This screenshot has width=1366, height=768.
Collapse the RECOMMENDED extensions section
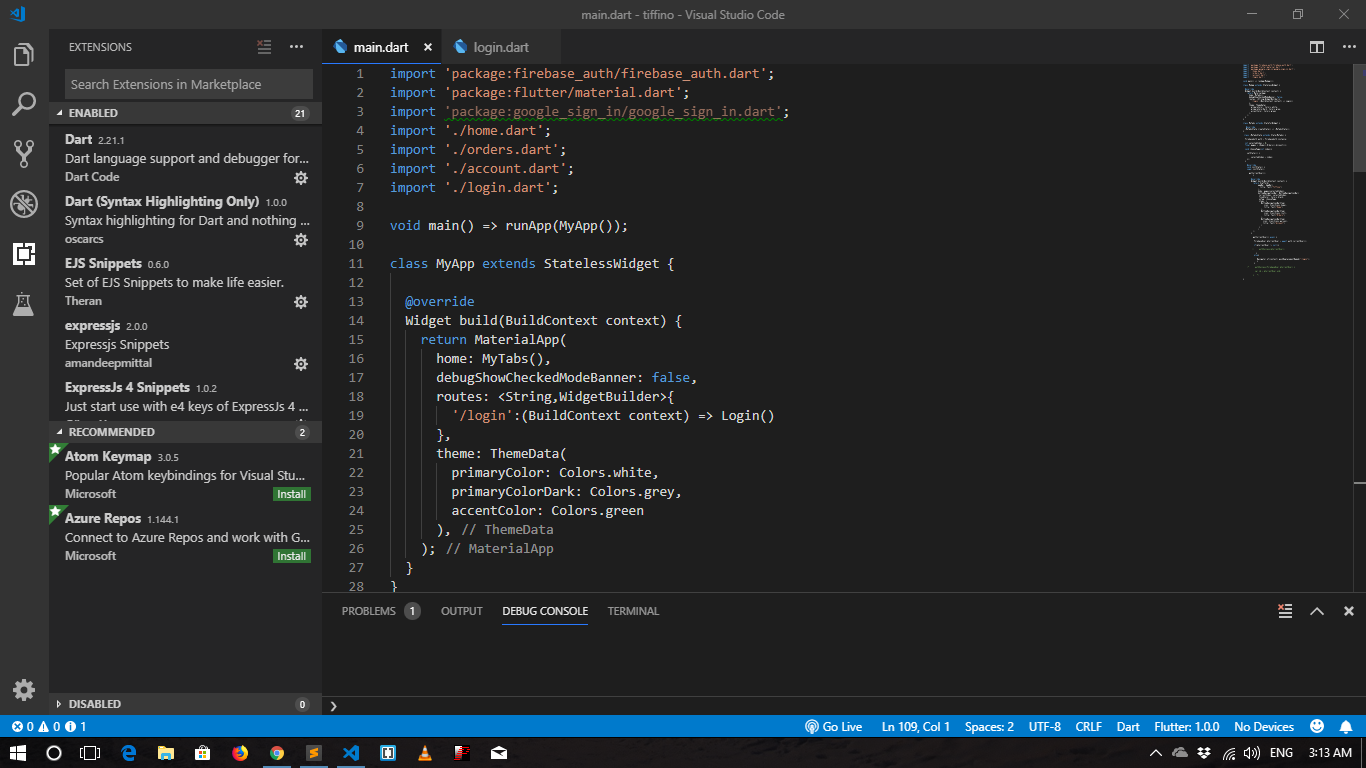(110, 432)
